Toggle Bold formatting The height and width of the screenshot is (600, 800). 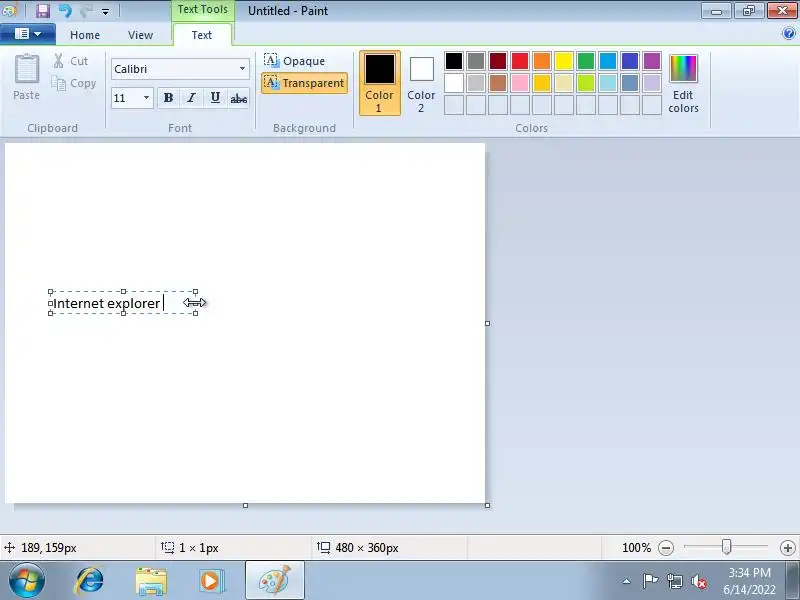(168, 97)
